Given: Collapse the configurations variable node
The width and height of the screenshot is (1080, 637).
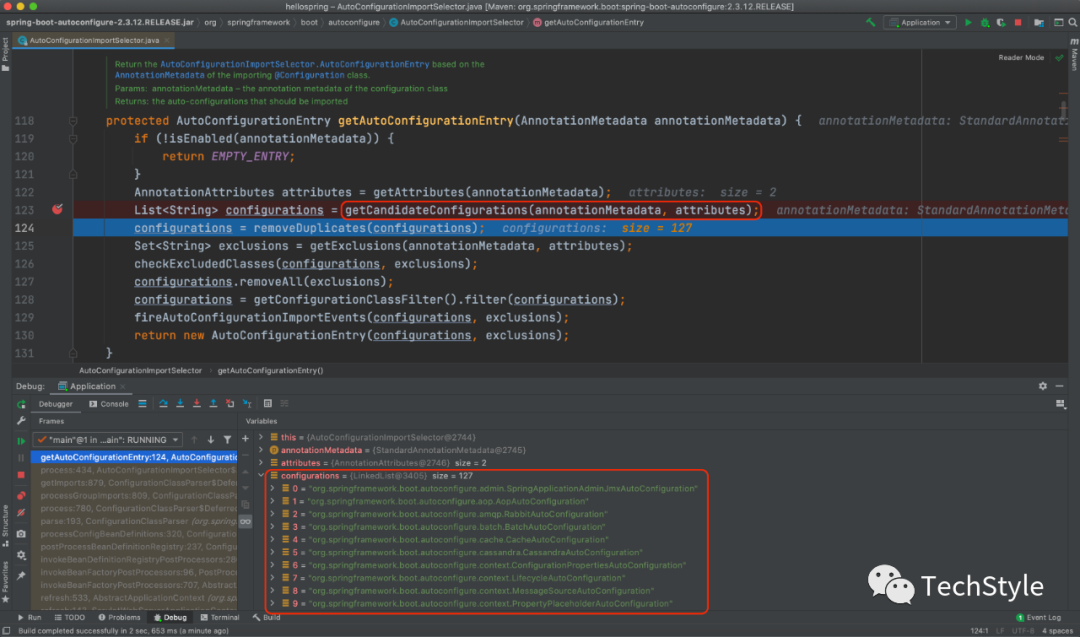Looking at the screenshot, I should pyautogui.click(x=261, y=476).
